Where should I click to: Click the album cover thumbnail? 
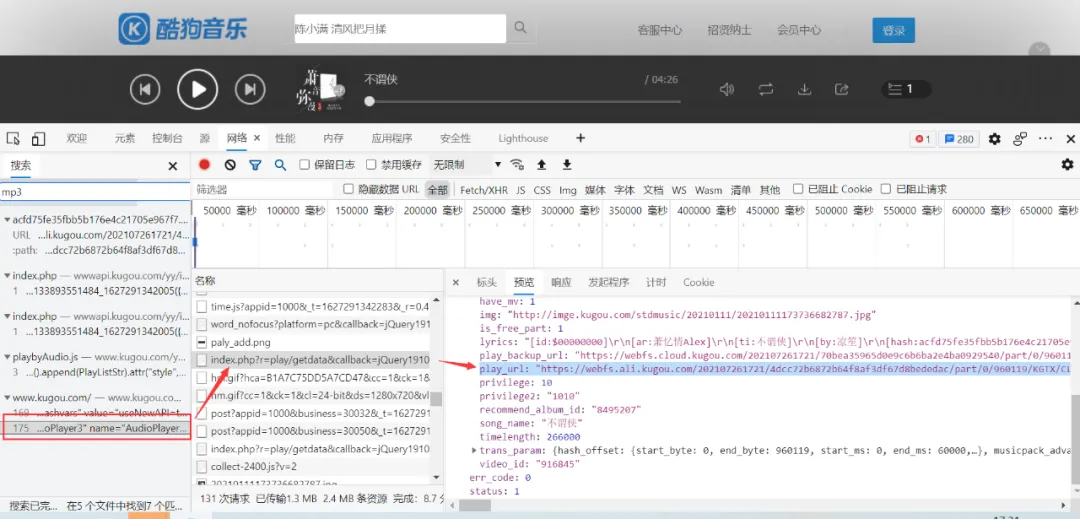coord(322,89)
